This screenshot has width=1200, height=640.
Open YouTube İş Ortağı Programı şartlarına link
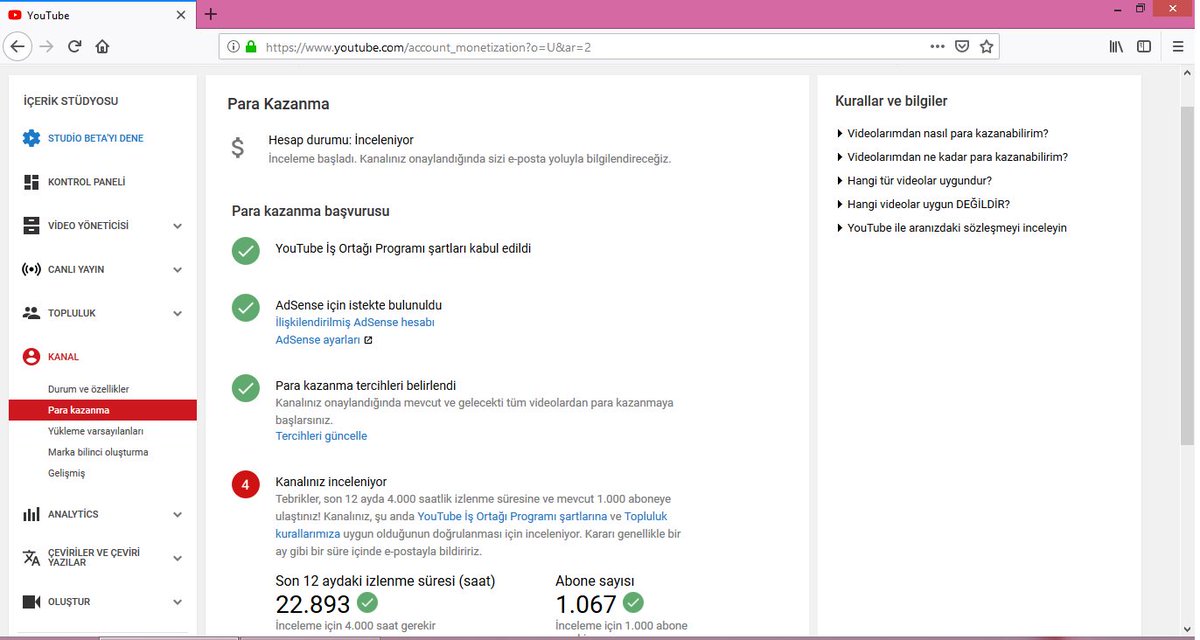(x=512, y=516)
